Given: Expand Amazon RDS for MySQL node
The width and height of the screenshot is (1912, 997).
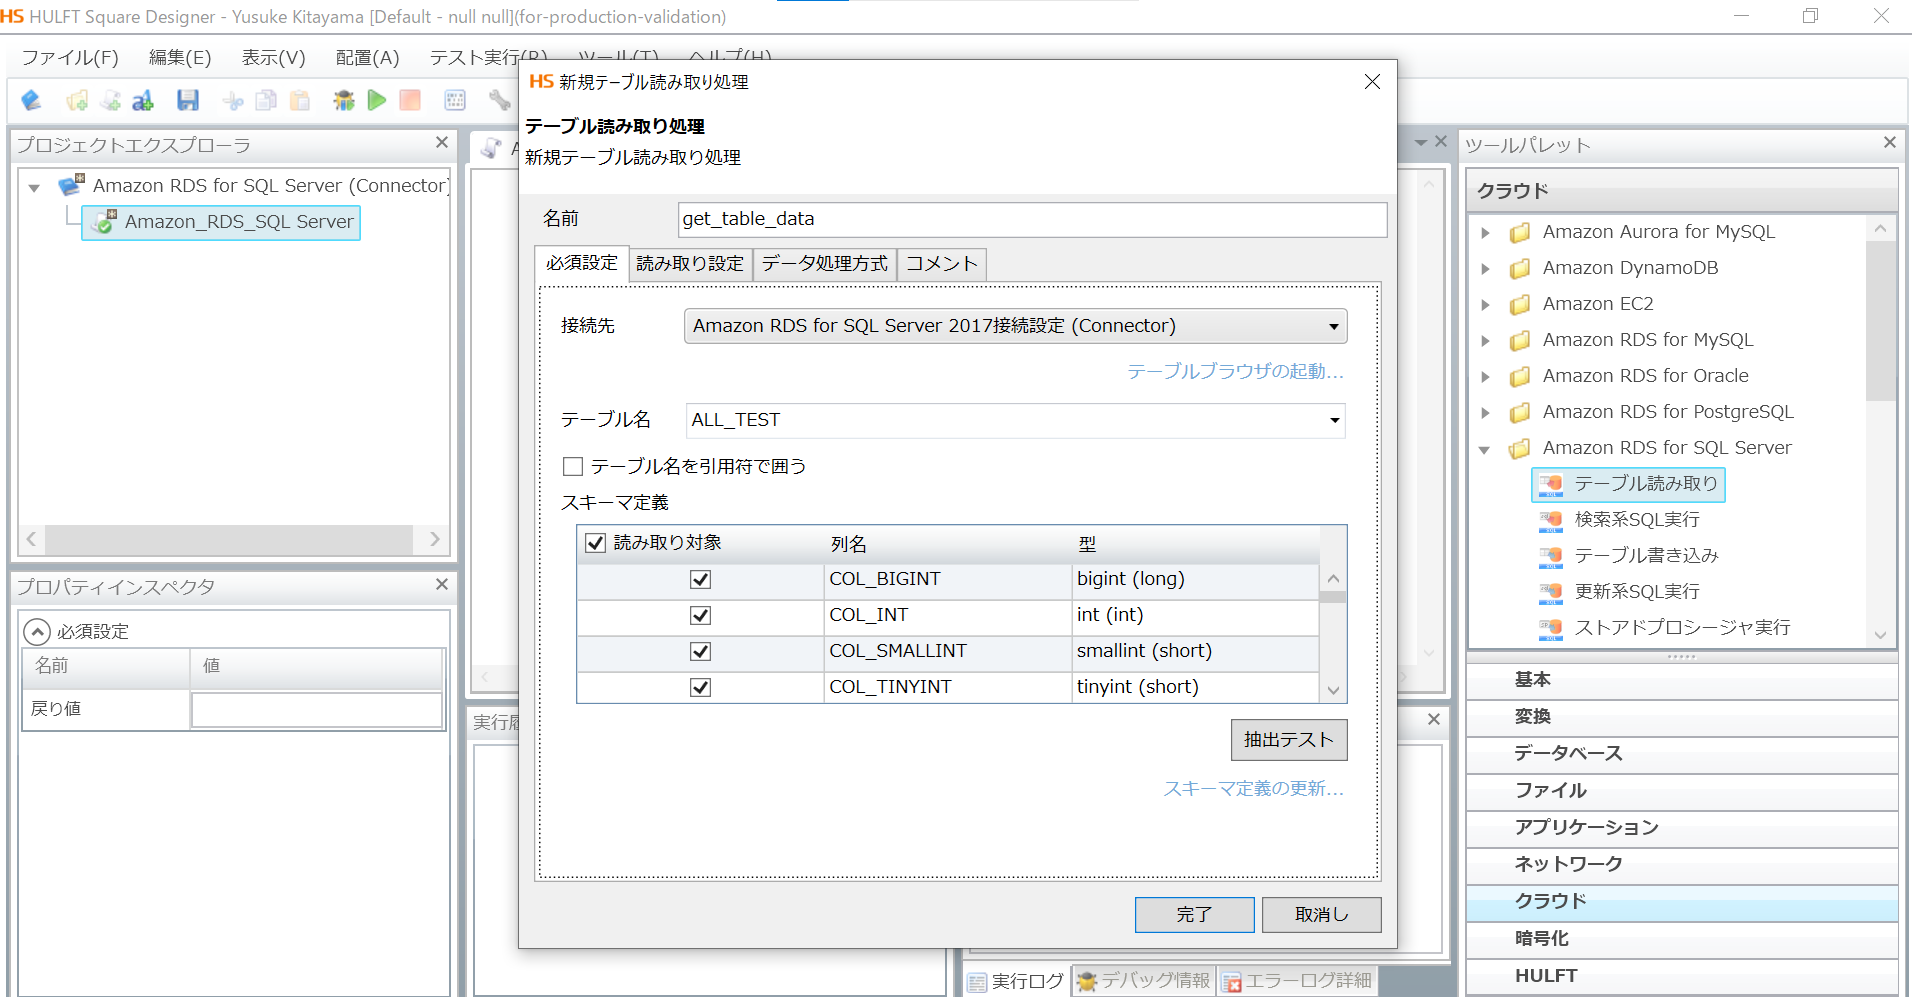Looking at the screenshot, I should click(x=1485, y=341).
